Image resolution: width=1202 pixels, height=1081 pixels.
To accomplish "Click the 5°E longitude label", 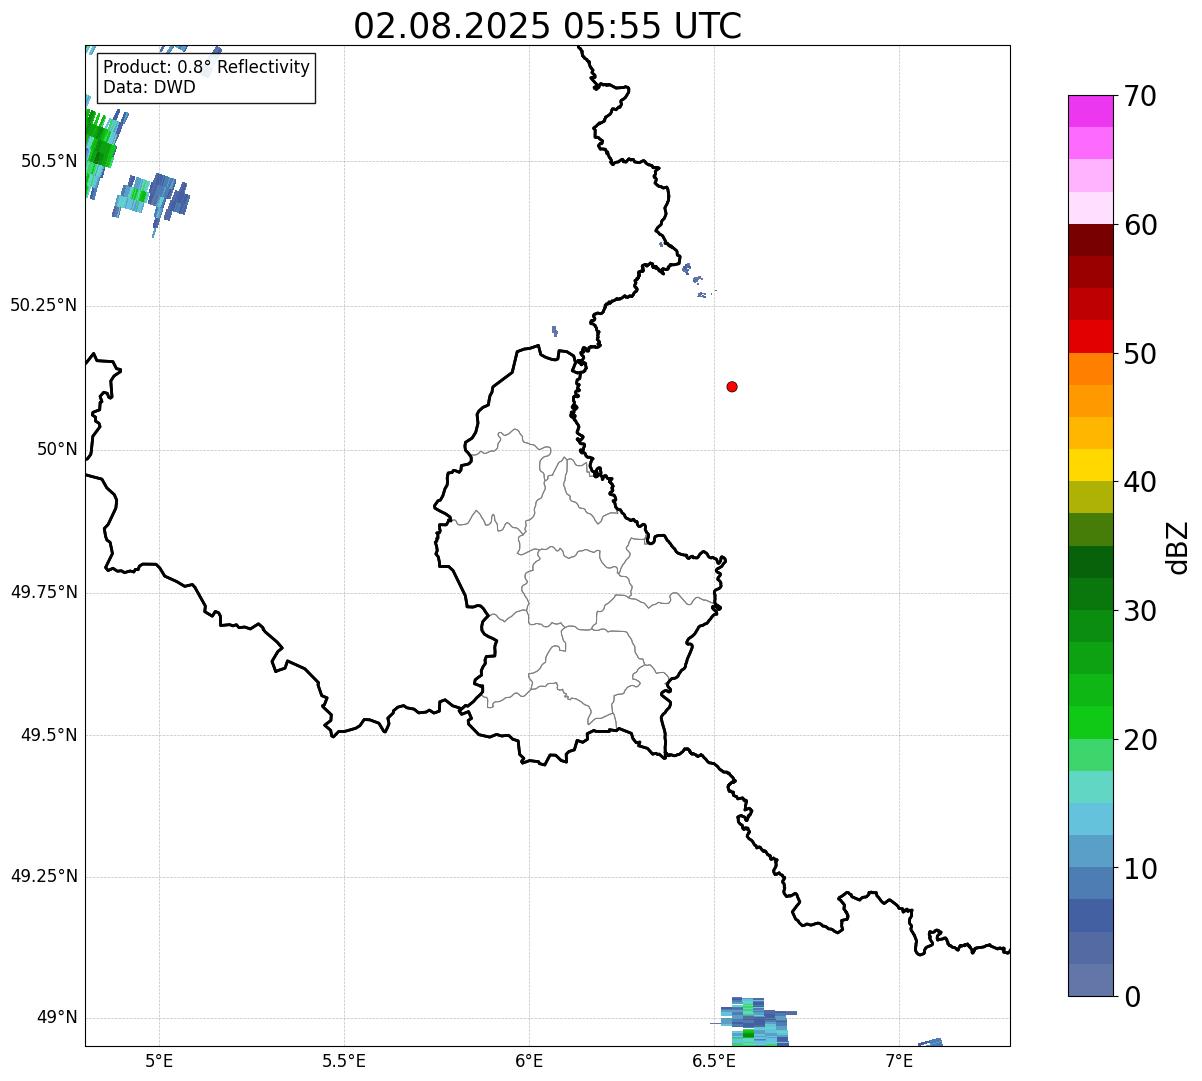I will click(x=159, y=1060).
